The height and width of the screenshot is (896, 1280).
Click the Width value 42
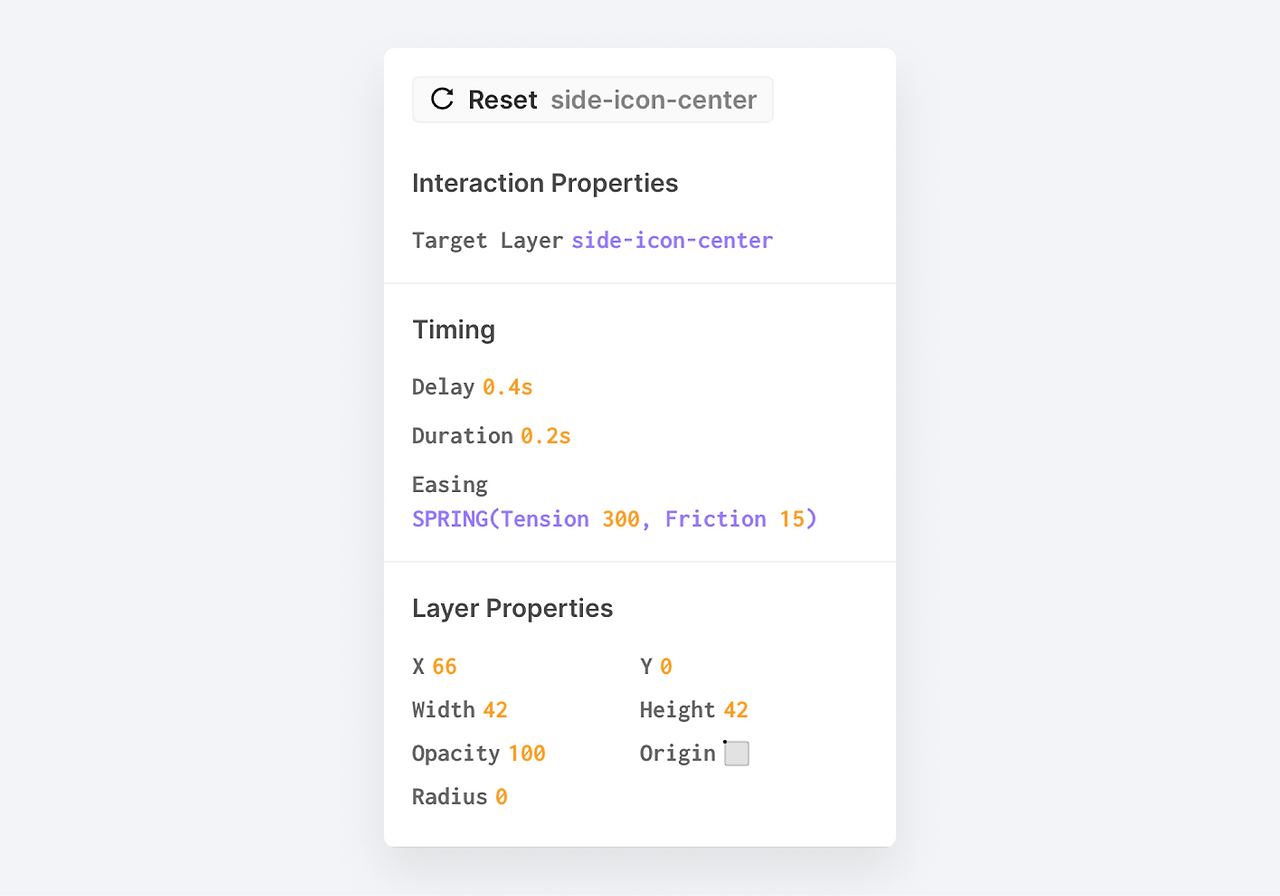coord(495,710)
